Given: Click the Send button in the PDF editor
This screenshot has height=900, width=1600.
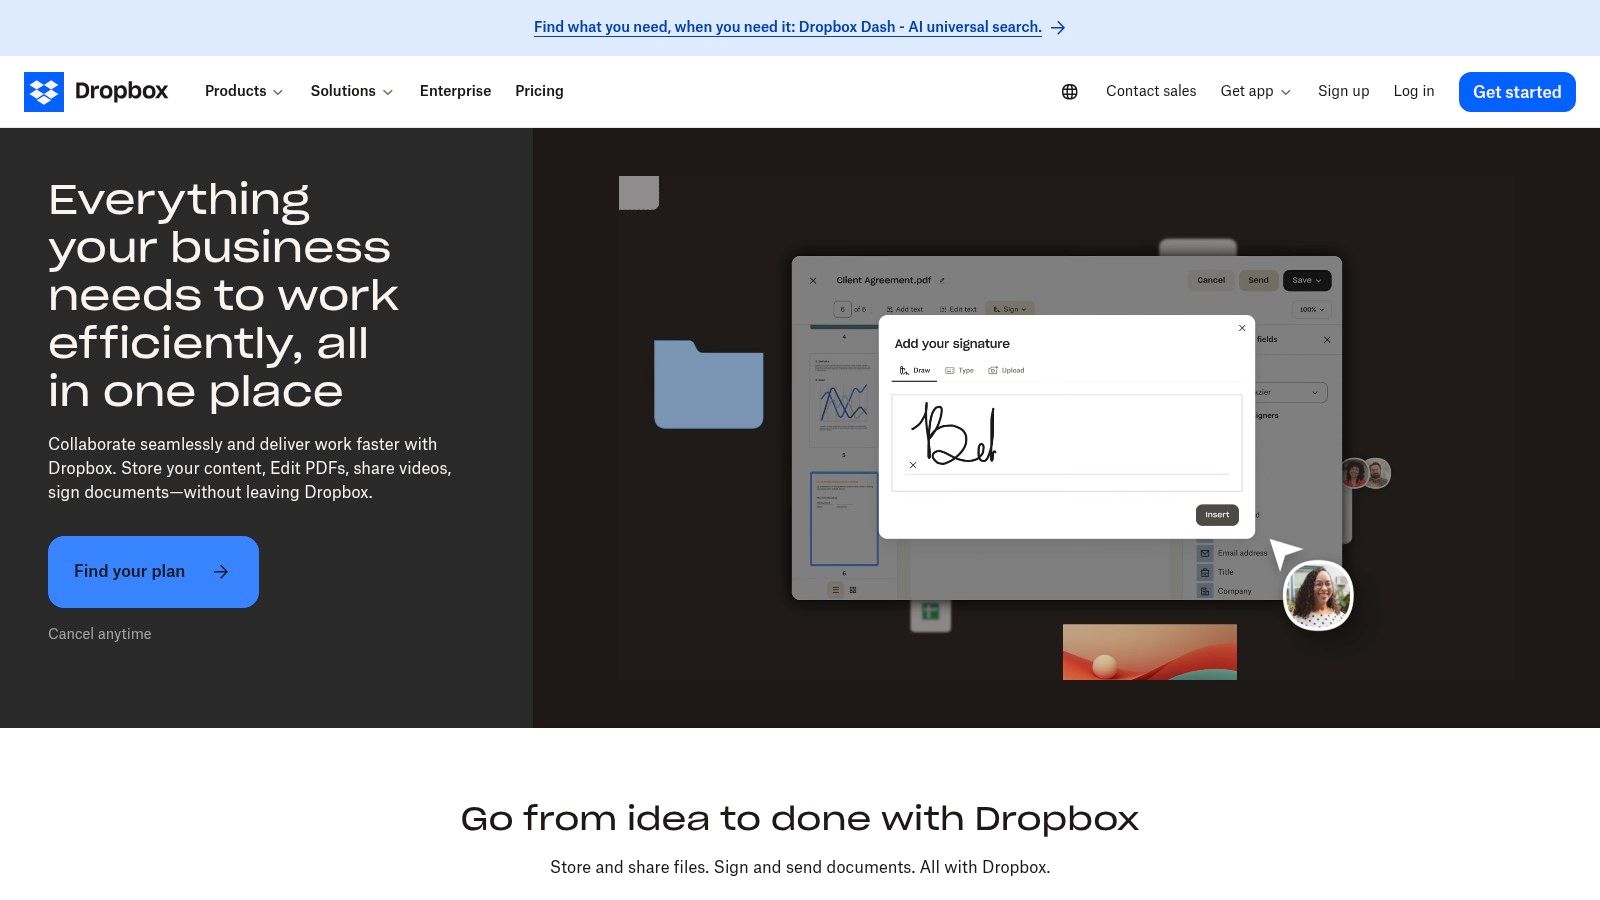Looking at the screenshot, I should (x=1258, y=281).
